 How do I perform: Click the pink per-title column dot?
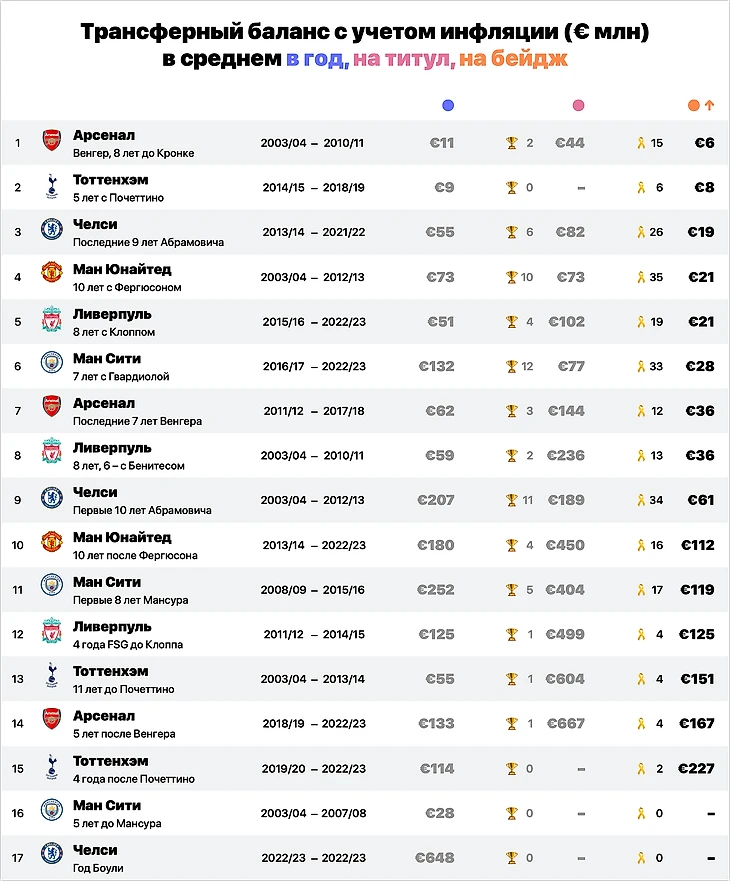point(578,105)
